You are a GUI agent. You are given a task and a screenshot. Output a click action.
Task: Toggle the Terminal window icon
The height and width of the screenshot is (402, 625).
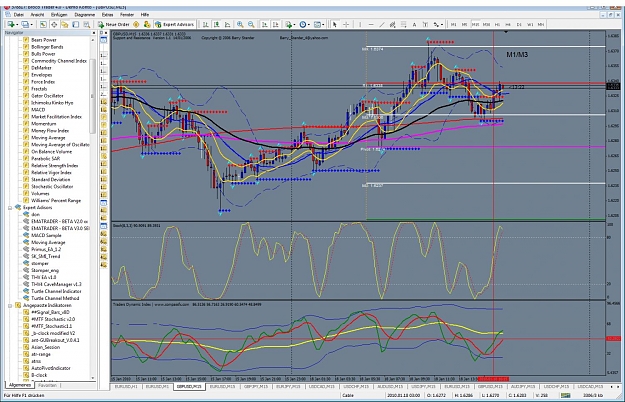coord(76,24)
